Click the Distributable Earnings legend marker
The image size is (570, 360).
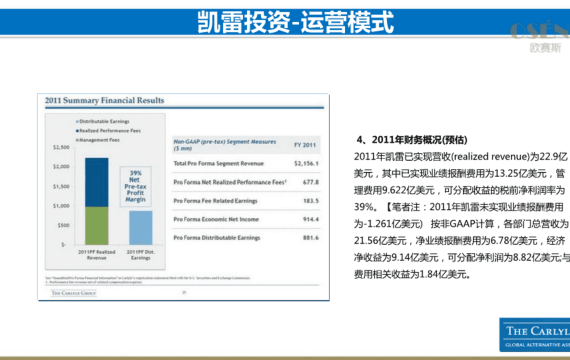click(x=77, y=121)
